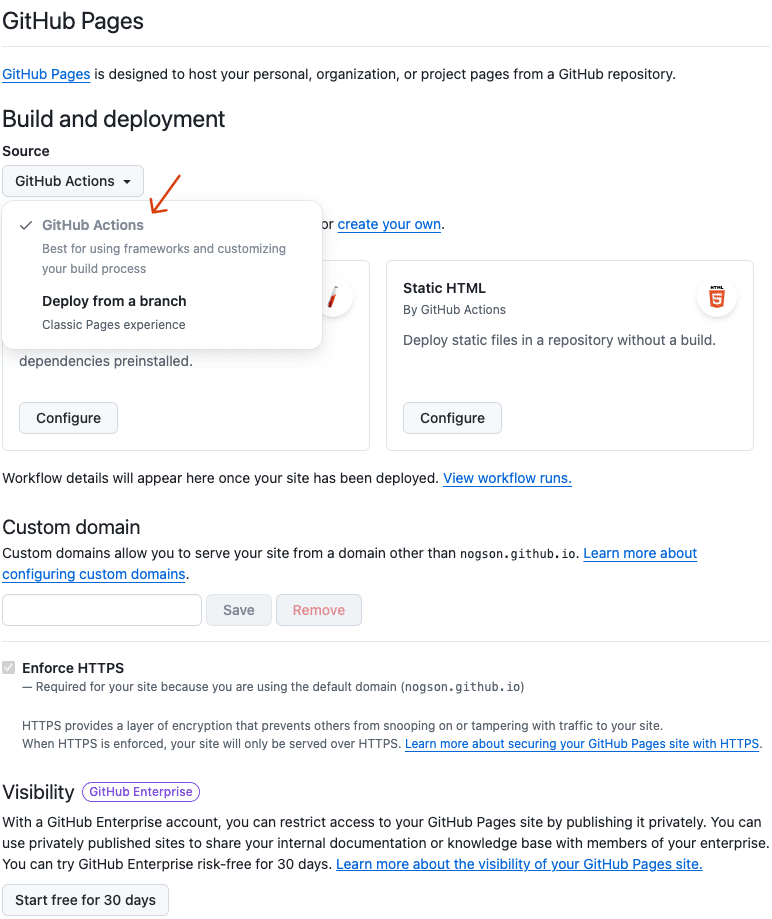772x919 pixels.
Task: Select Deploy from a branch option
Action: click(x=114, y=301)
